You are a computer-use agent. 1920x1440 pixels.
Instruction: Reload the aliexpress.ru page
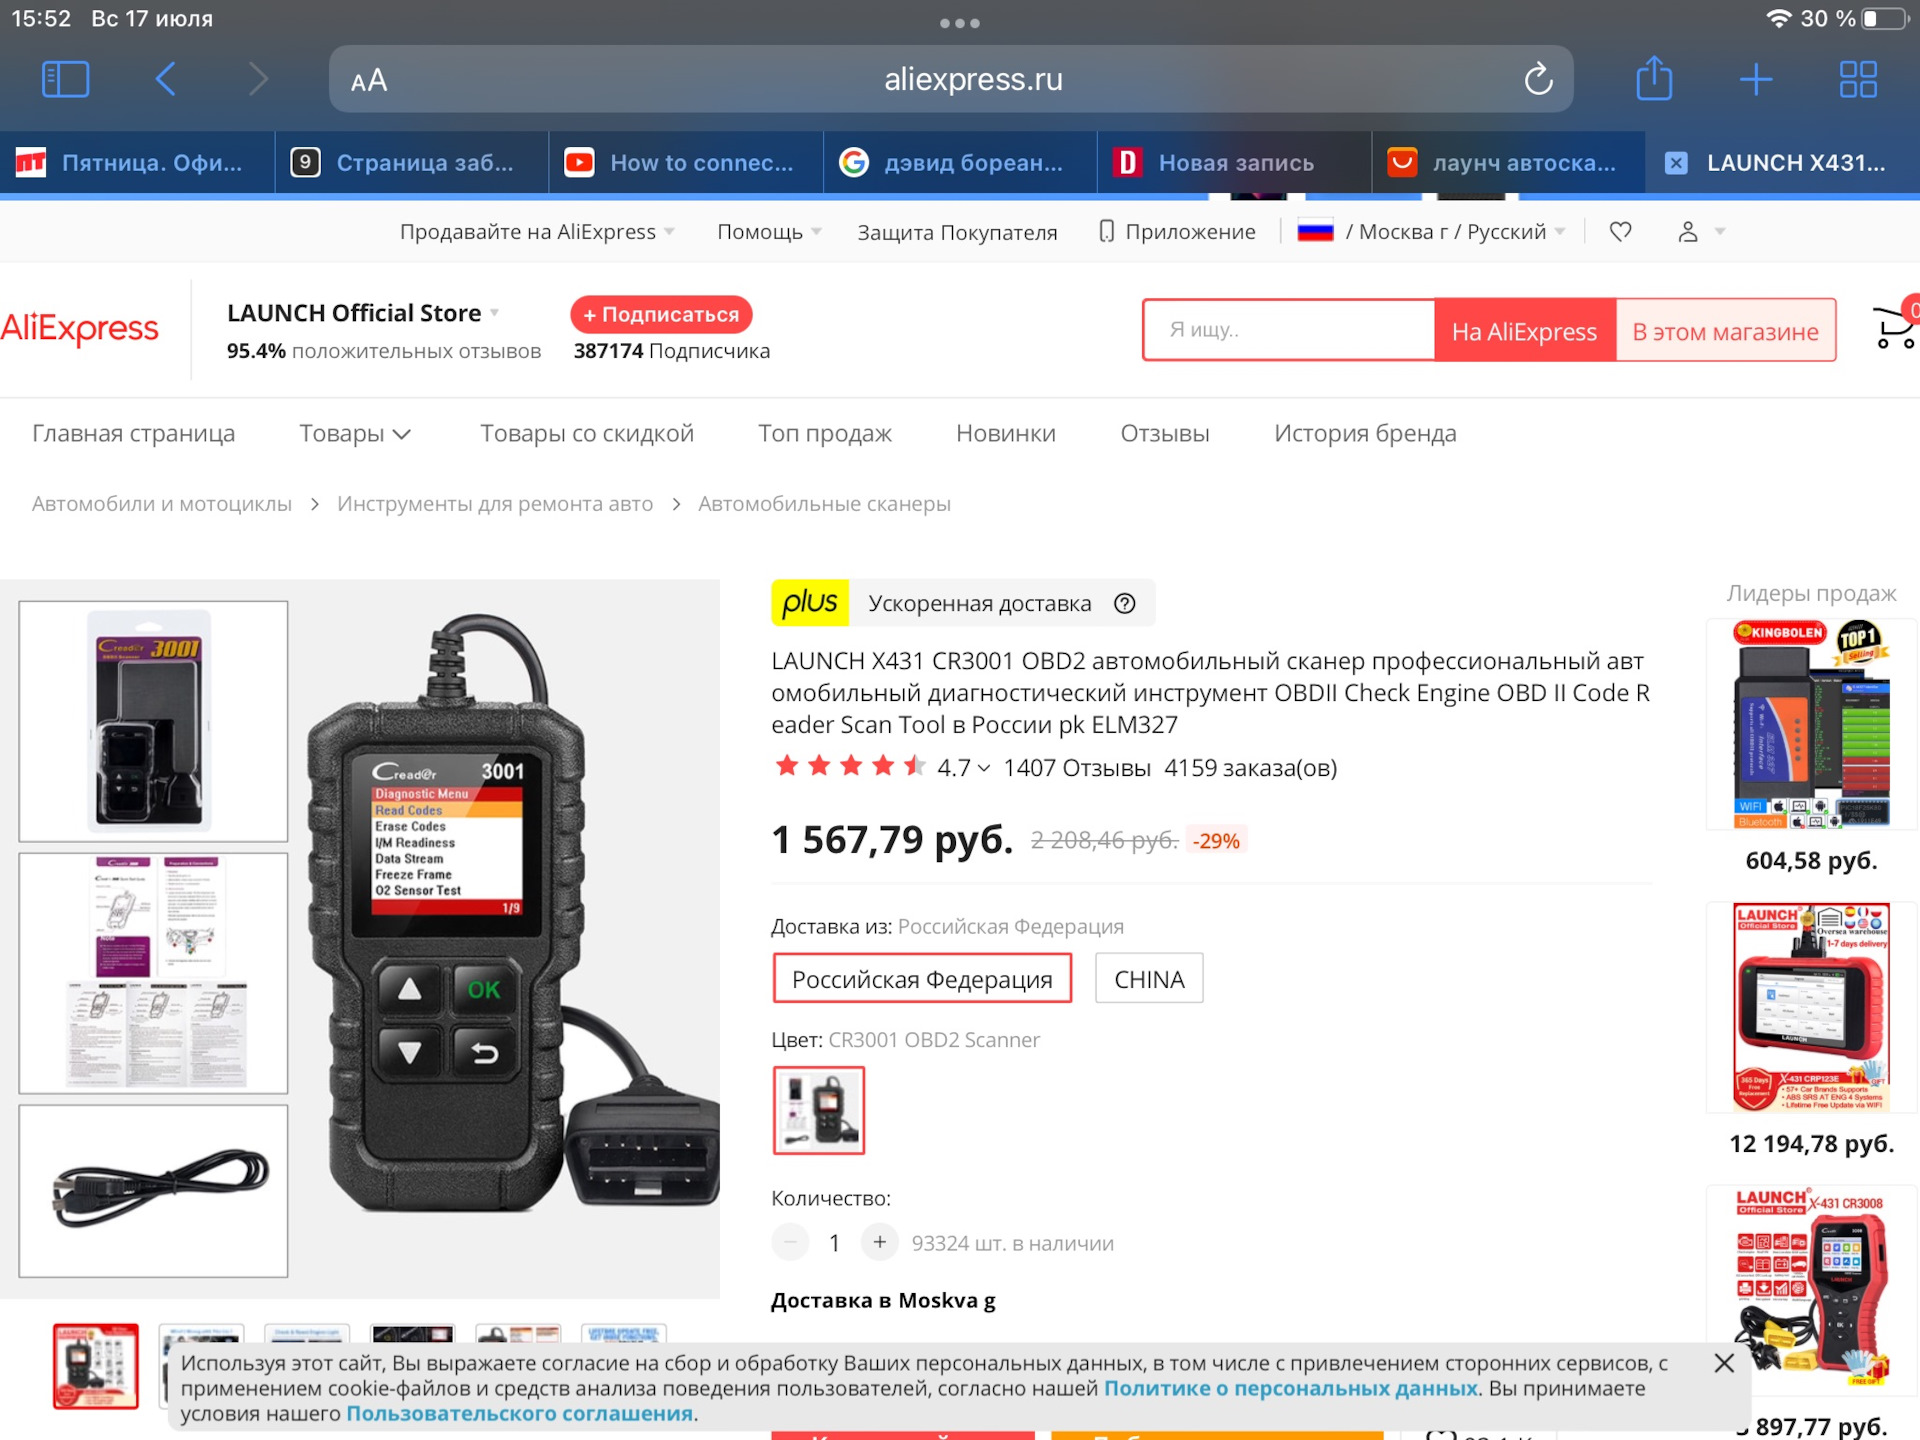click(1538, 79)
